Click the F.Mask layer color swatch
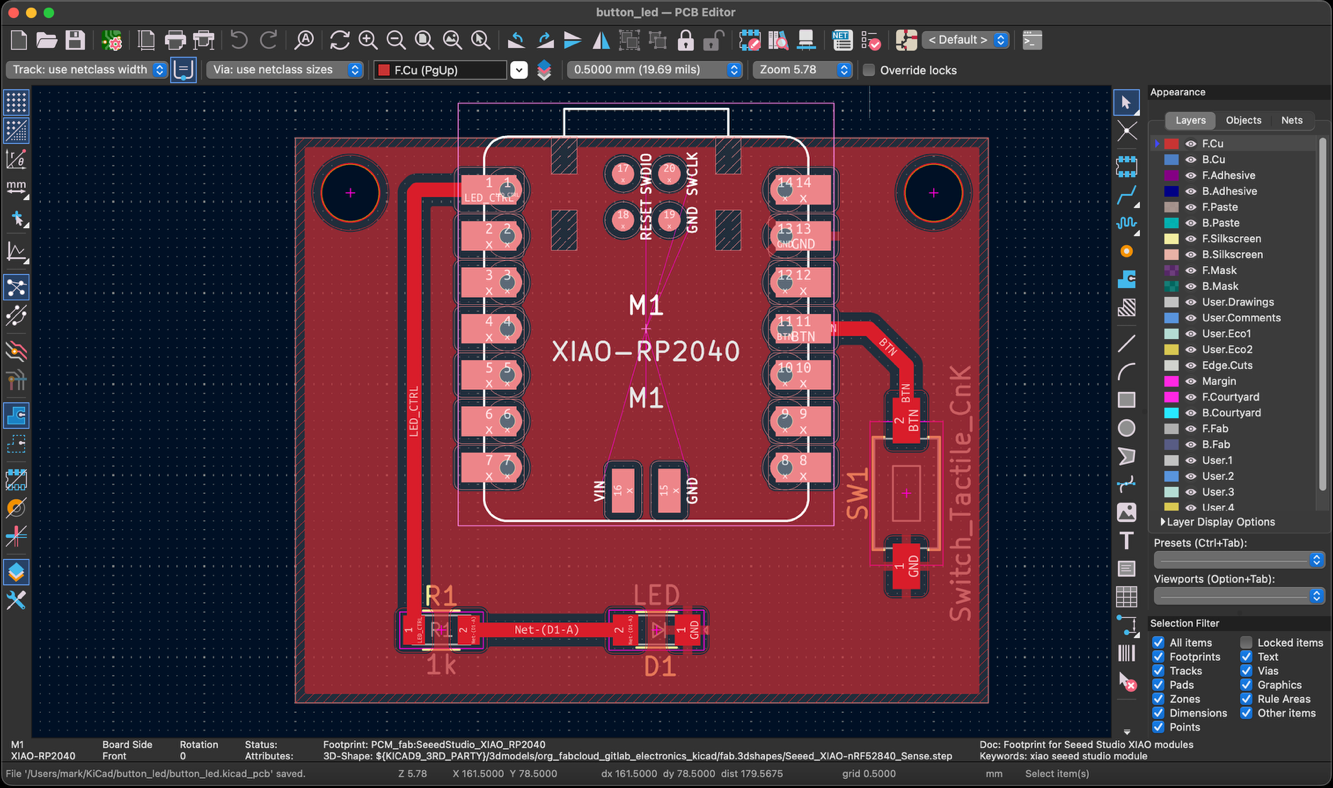 pos(1171,270)
